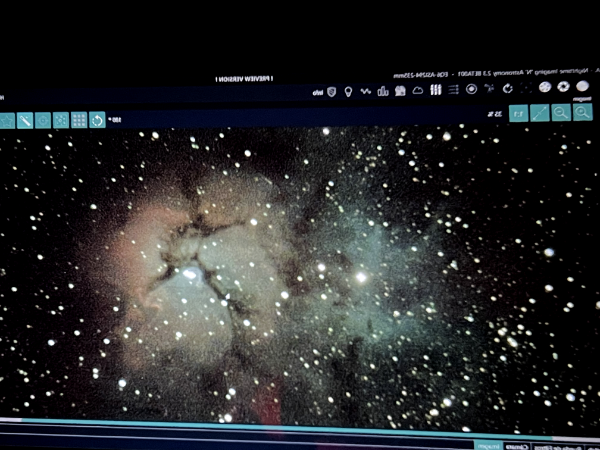The height and width of the screenshot is (450, 600).
Task: Click the nebula image preview
Action: pyautogui.click(x=300, y=279)
